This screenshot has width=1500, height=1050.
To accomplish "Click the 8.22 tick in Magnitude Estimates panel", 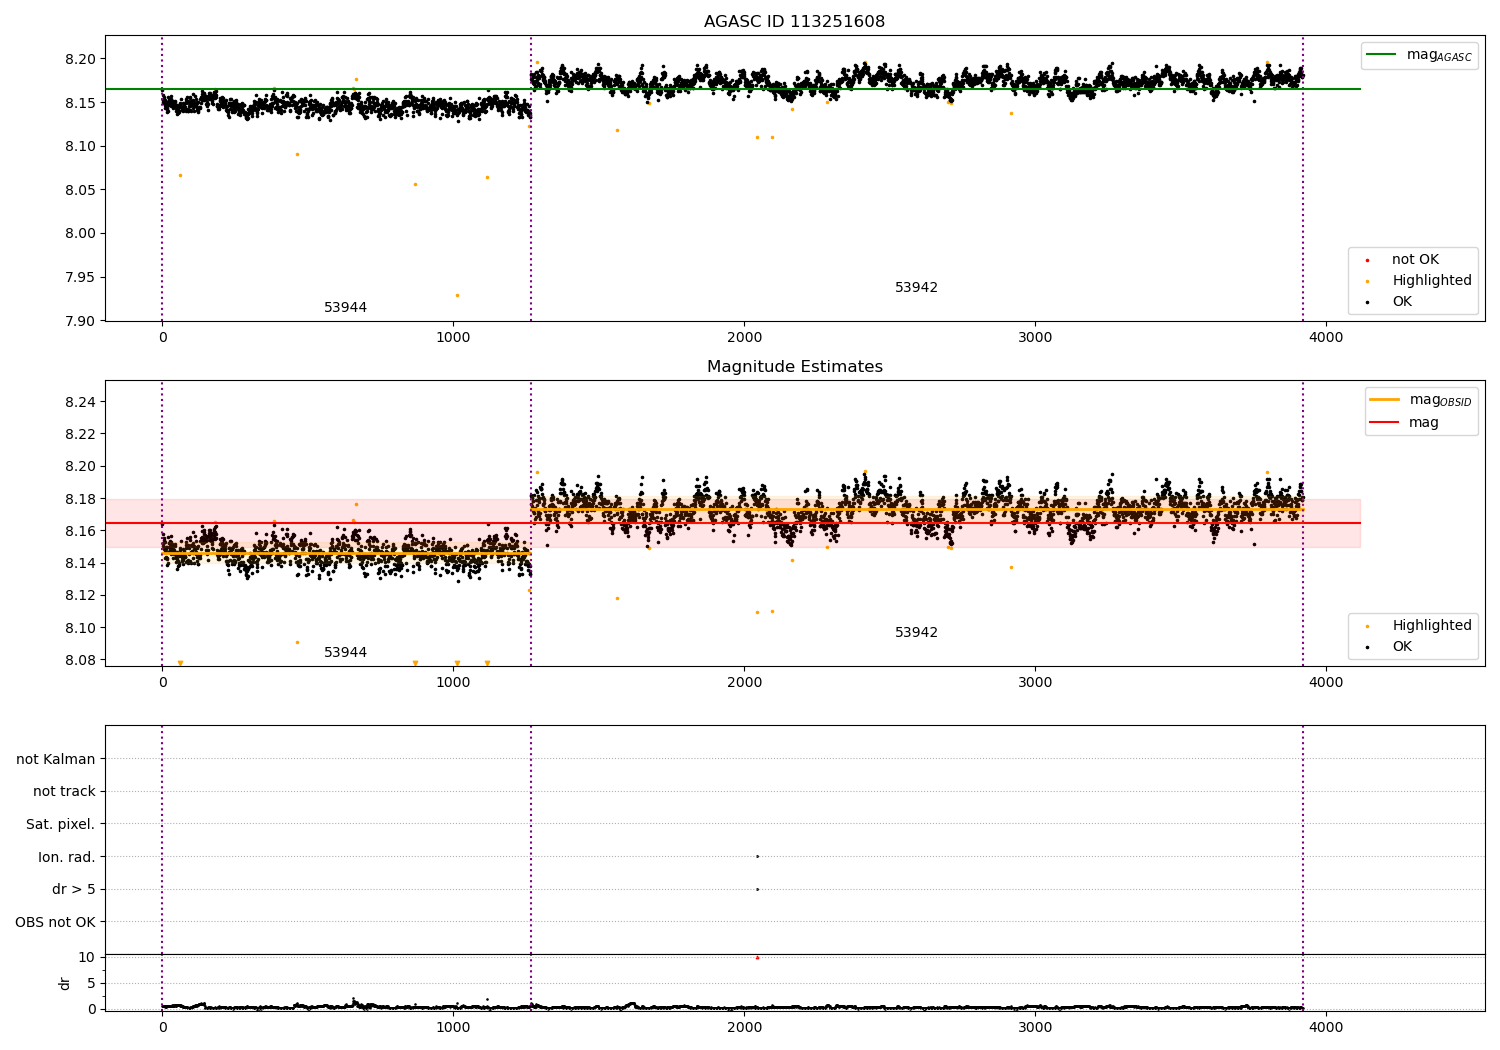I will (82, 435).
